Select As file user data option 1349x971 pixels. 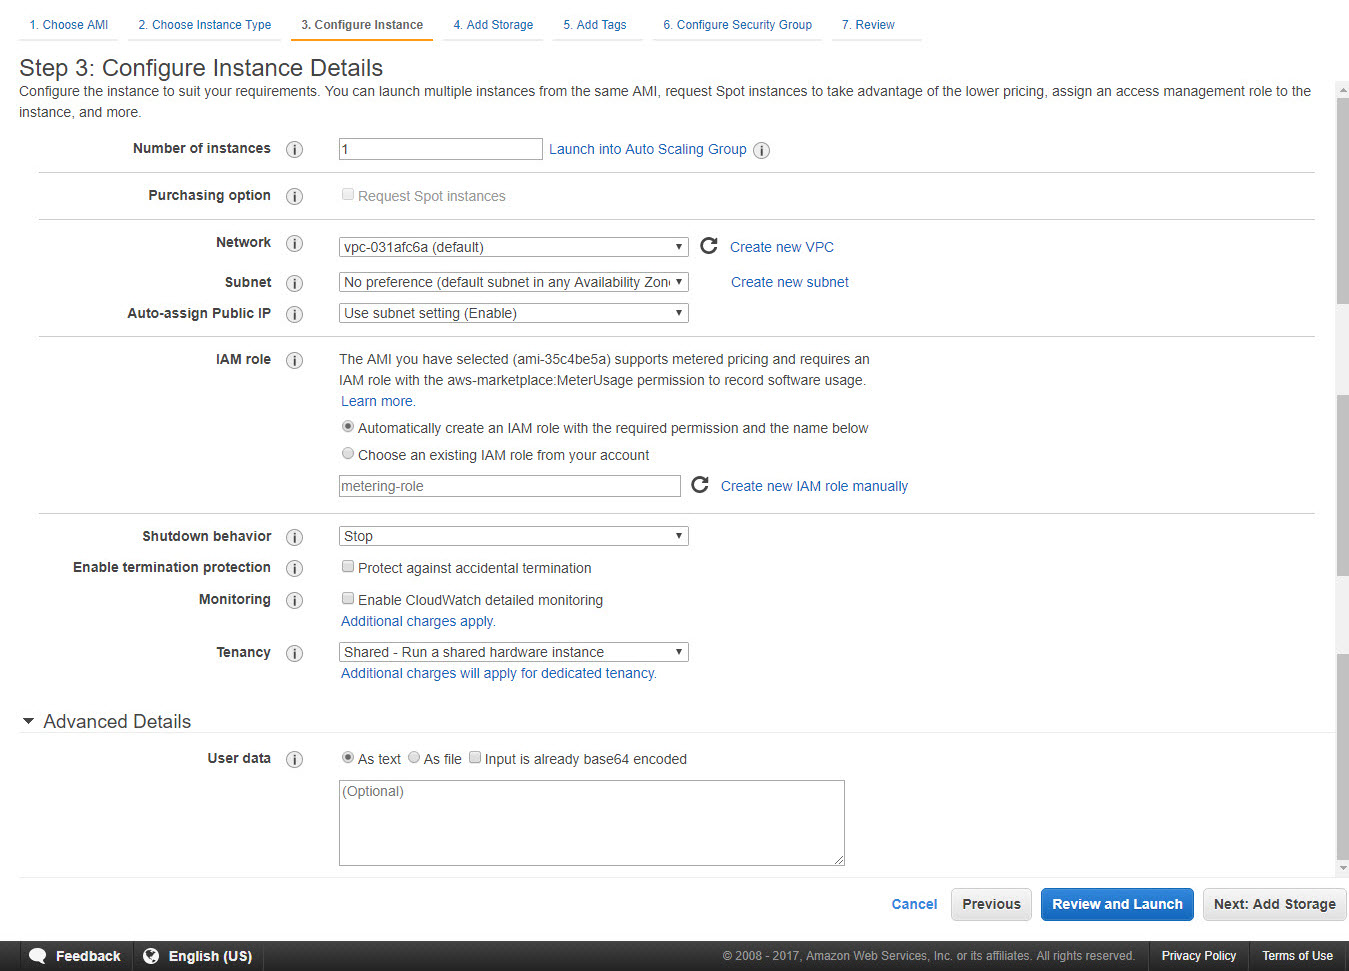tap(414, 758)
